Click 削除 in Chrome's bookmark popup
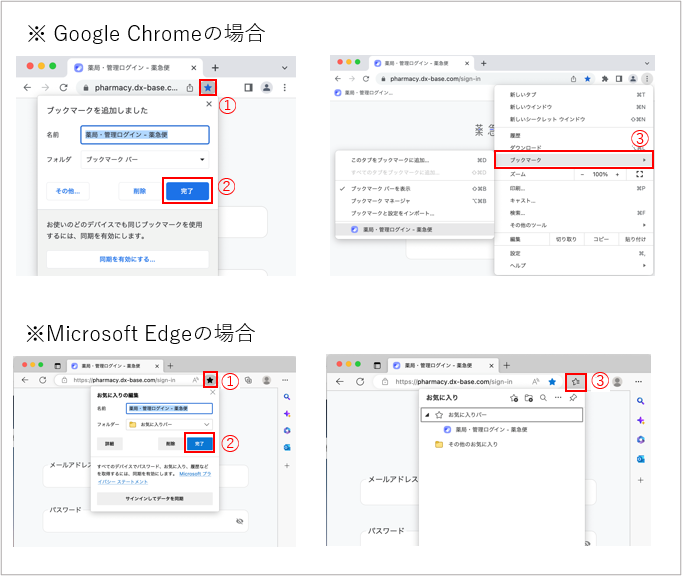682x576 pixels. tap(139, 190)
